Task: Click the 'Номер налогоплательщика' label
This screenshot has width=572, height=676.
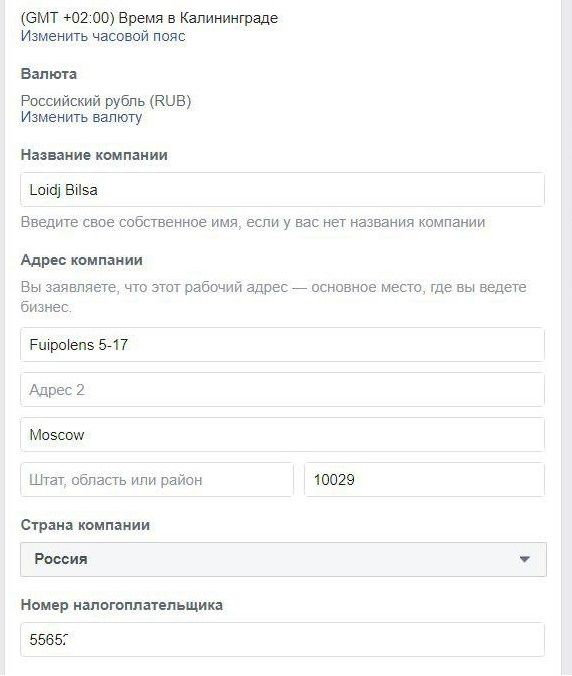Action: (122, 605)
